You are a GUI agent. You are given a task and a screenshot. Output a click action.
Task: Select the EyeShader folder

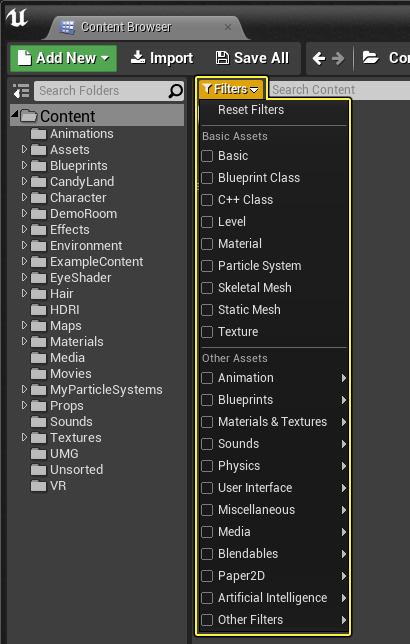(x=81, y=278)
